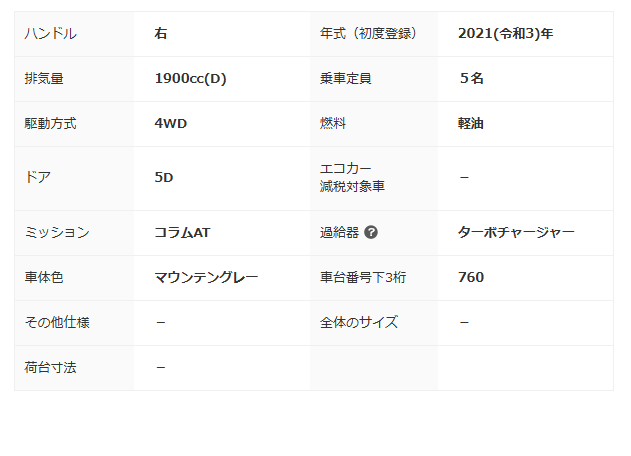This screenshot has width=631, height=456.
Task: Select the handle value 右
Action: (x=161, y=34)
